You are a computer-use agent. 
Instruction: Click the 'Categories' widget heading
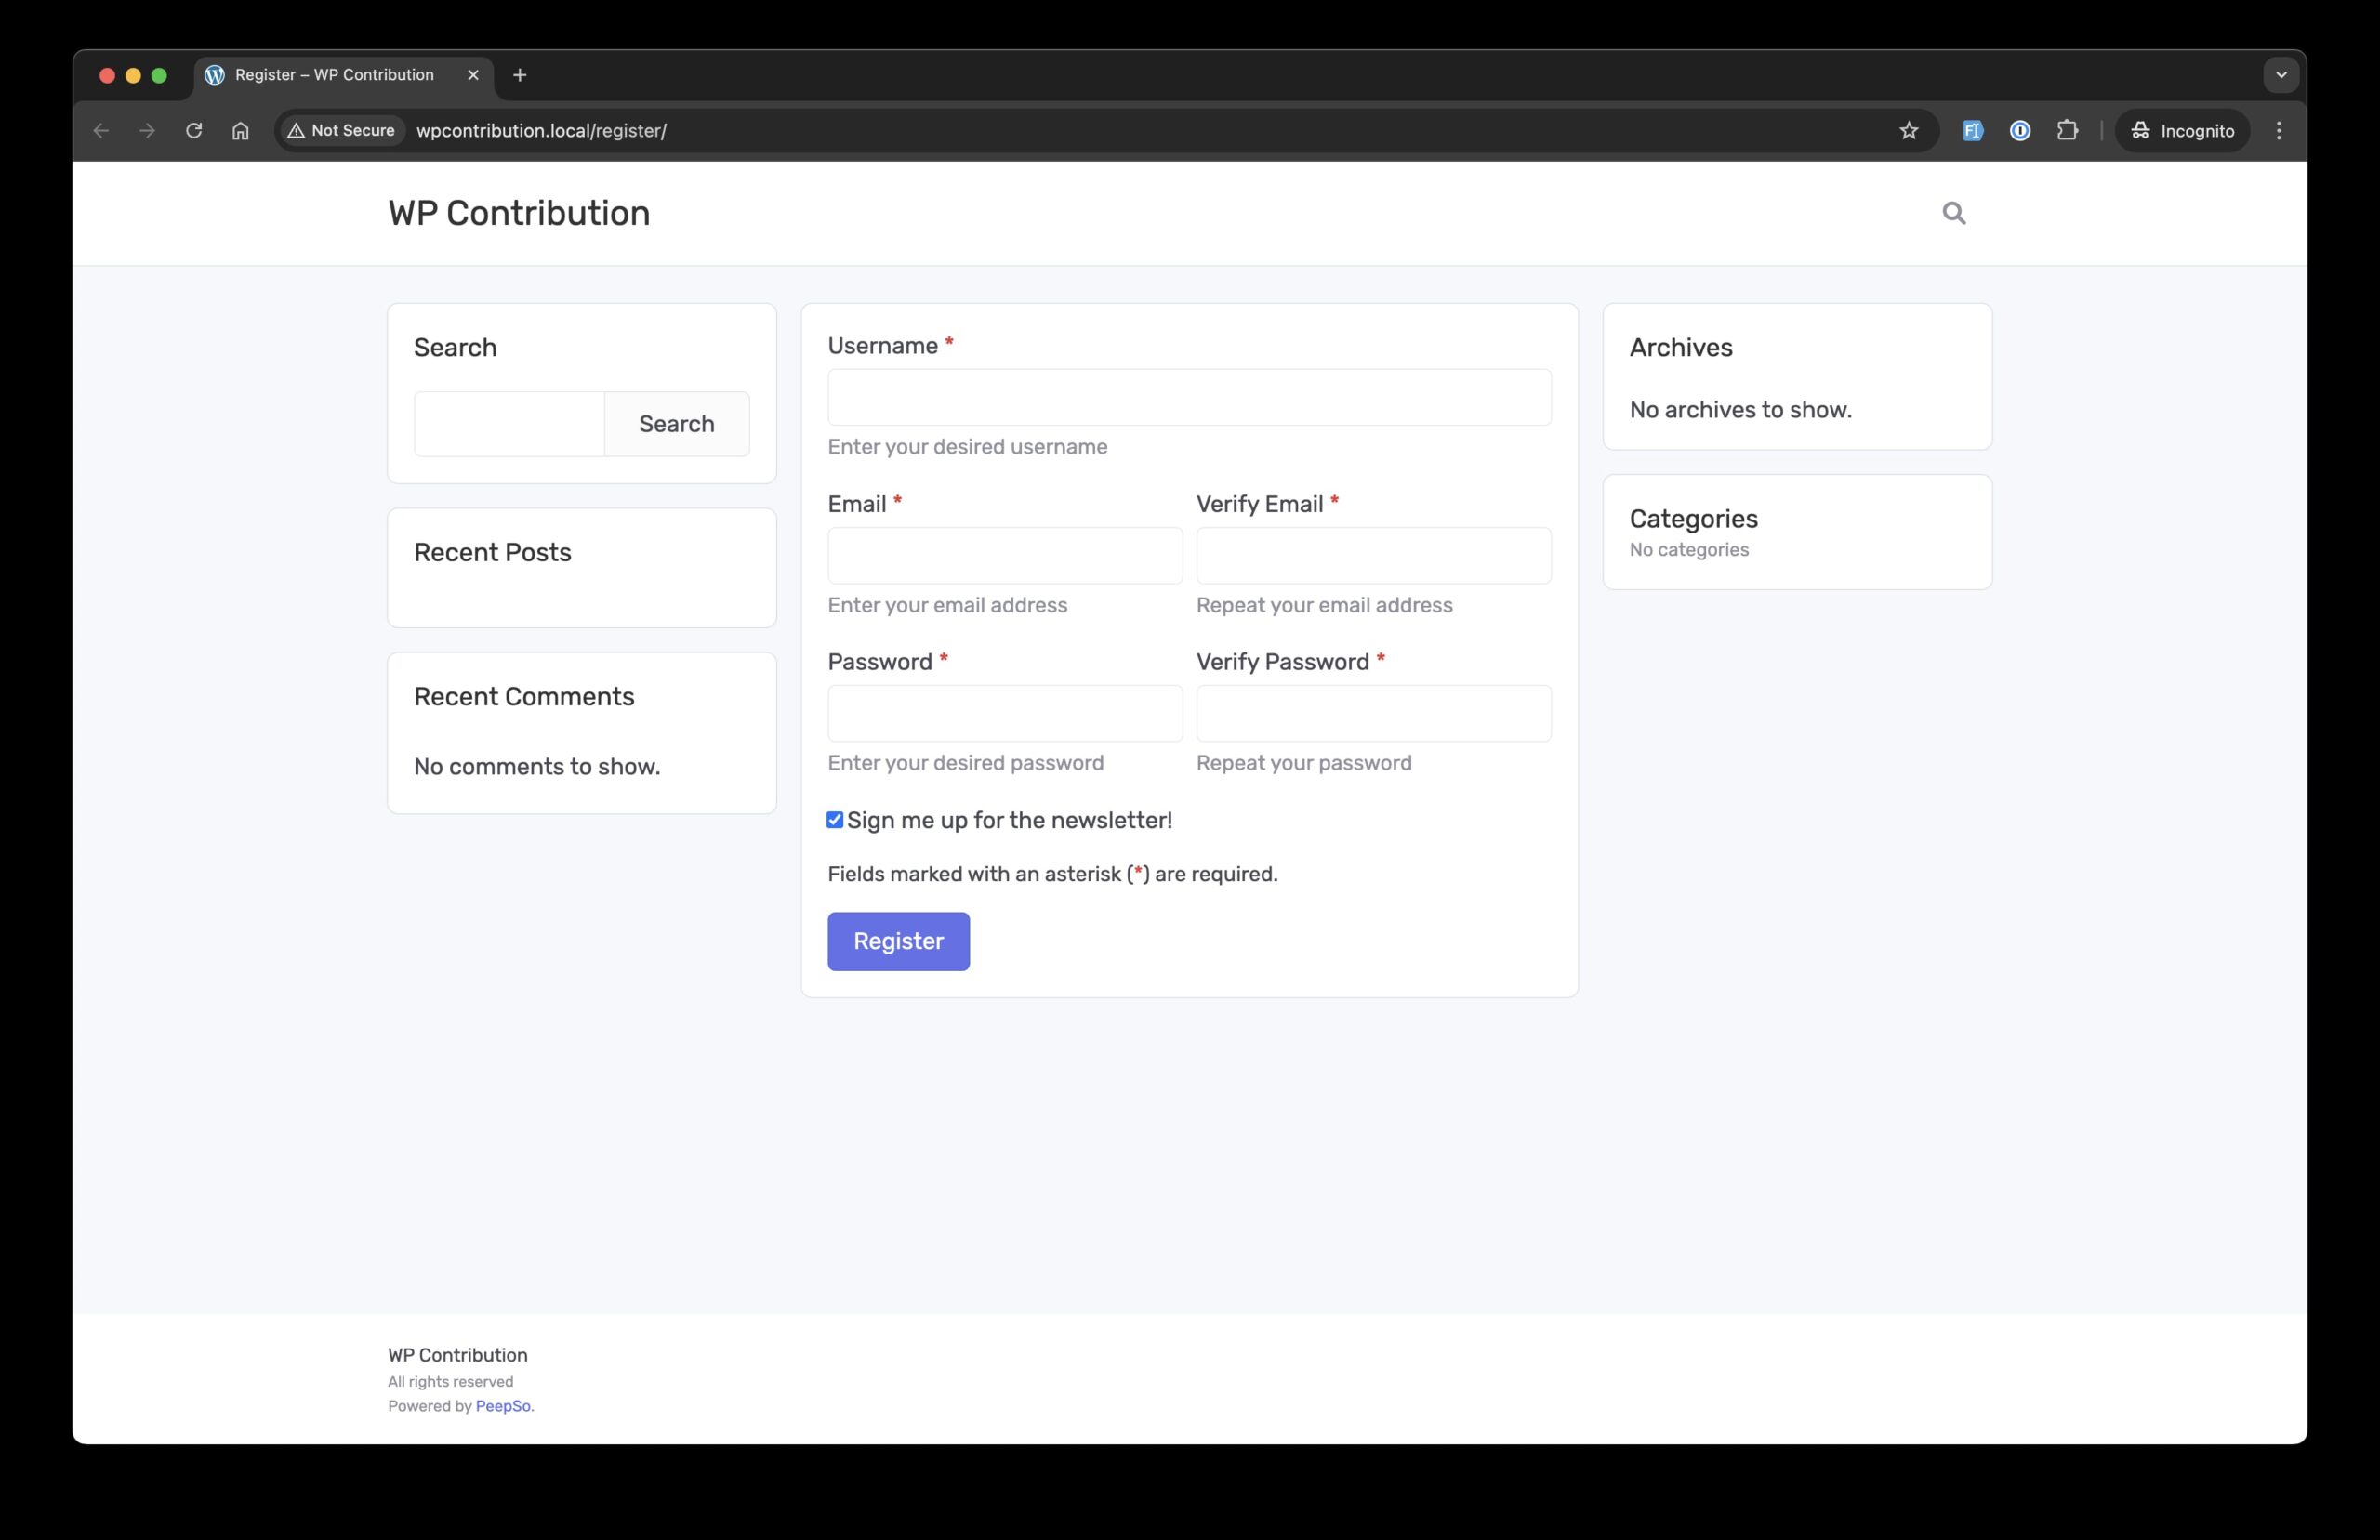click(1693, 518)
